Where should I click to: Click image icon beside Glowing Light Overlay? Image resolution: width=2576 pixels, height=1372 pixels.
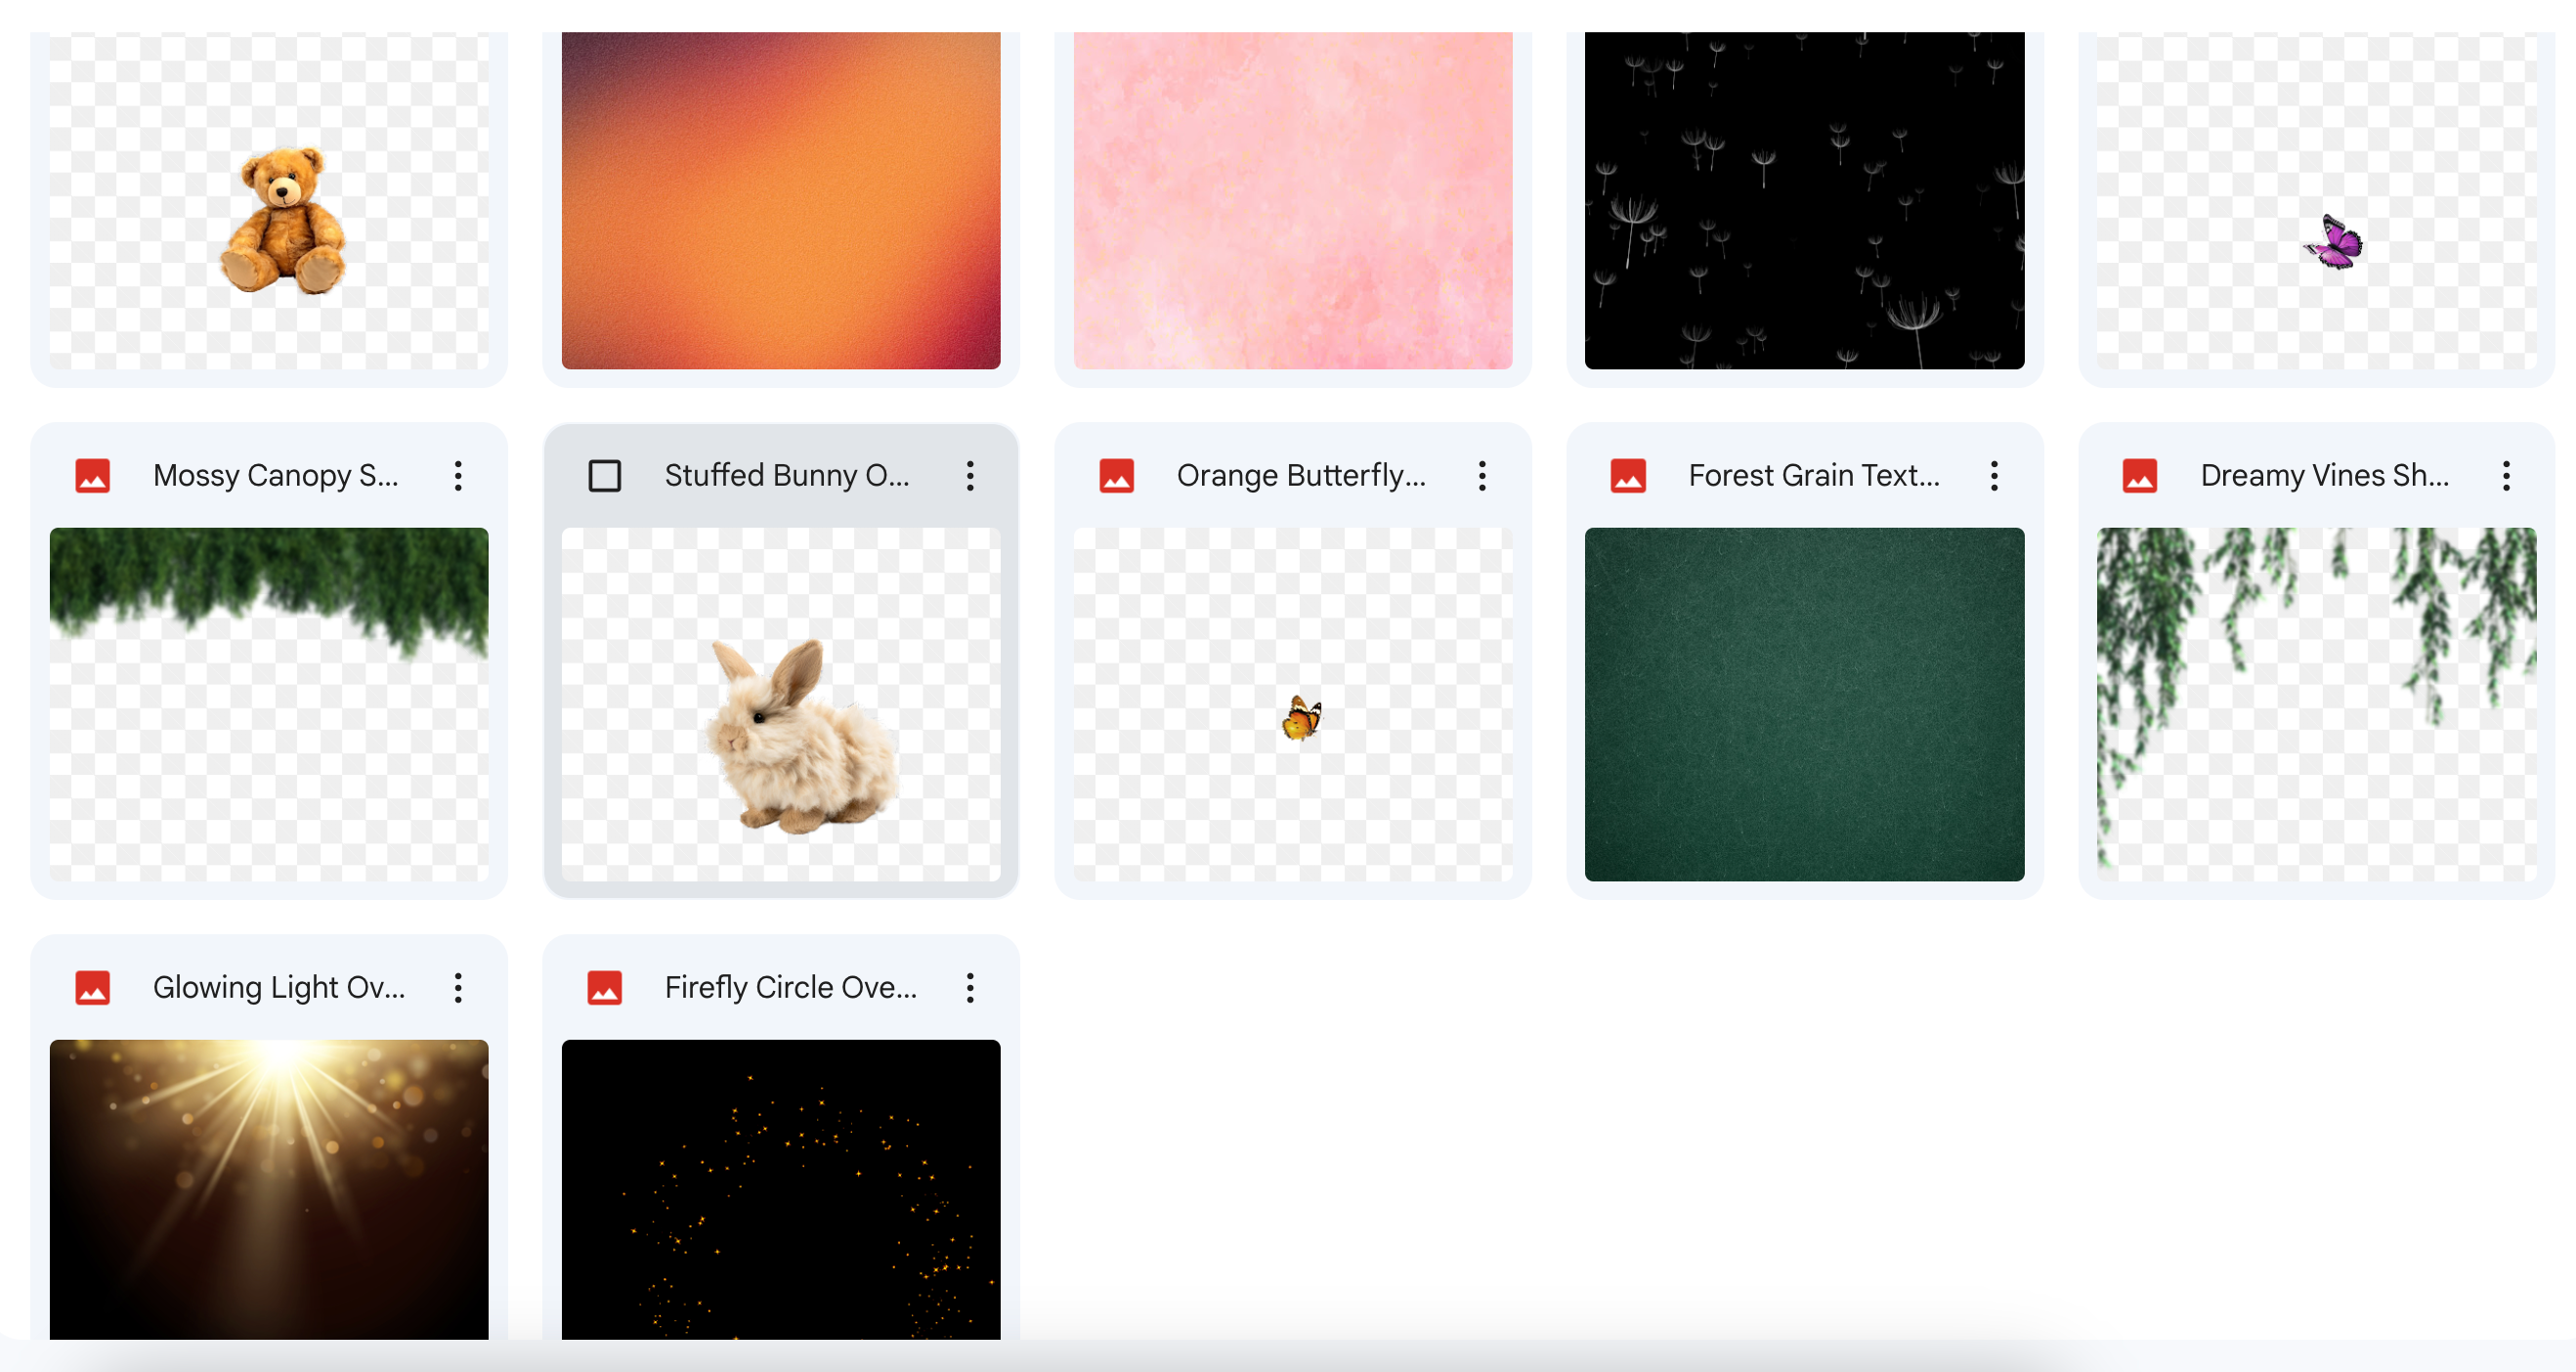(x=92, y=988)
